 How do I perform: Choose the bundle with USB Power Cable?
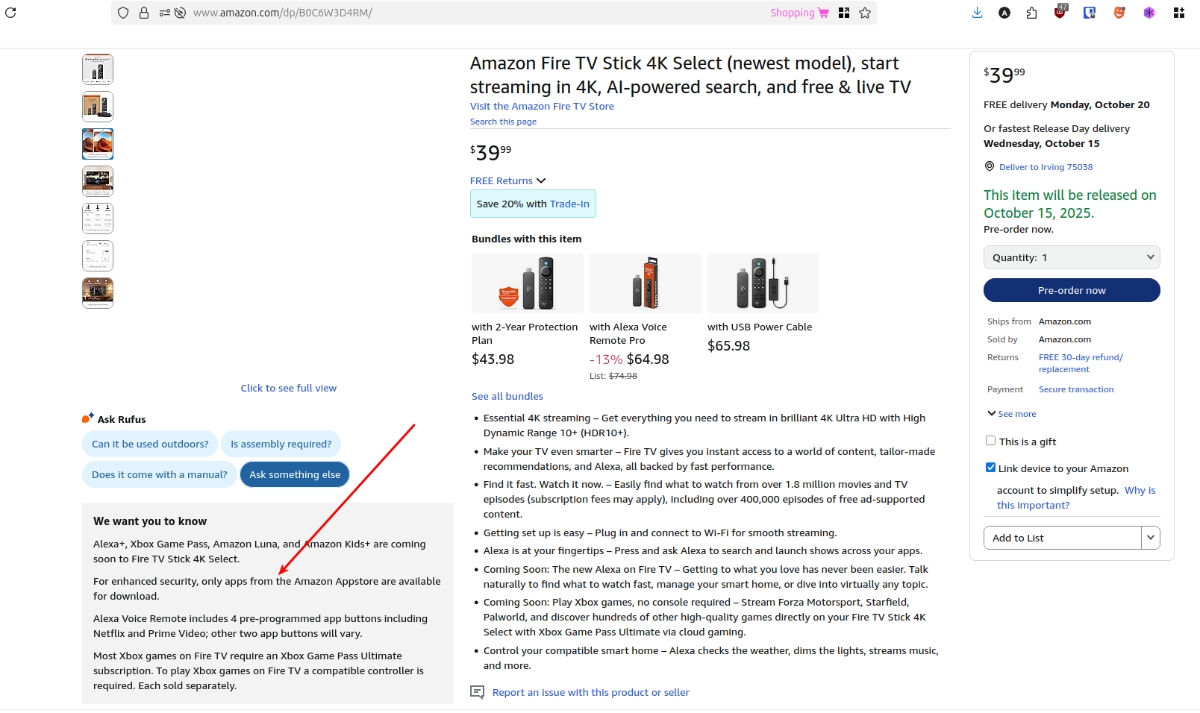pos(763,284)
